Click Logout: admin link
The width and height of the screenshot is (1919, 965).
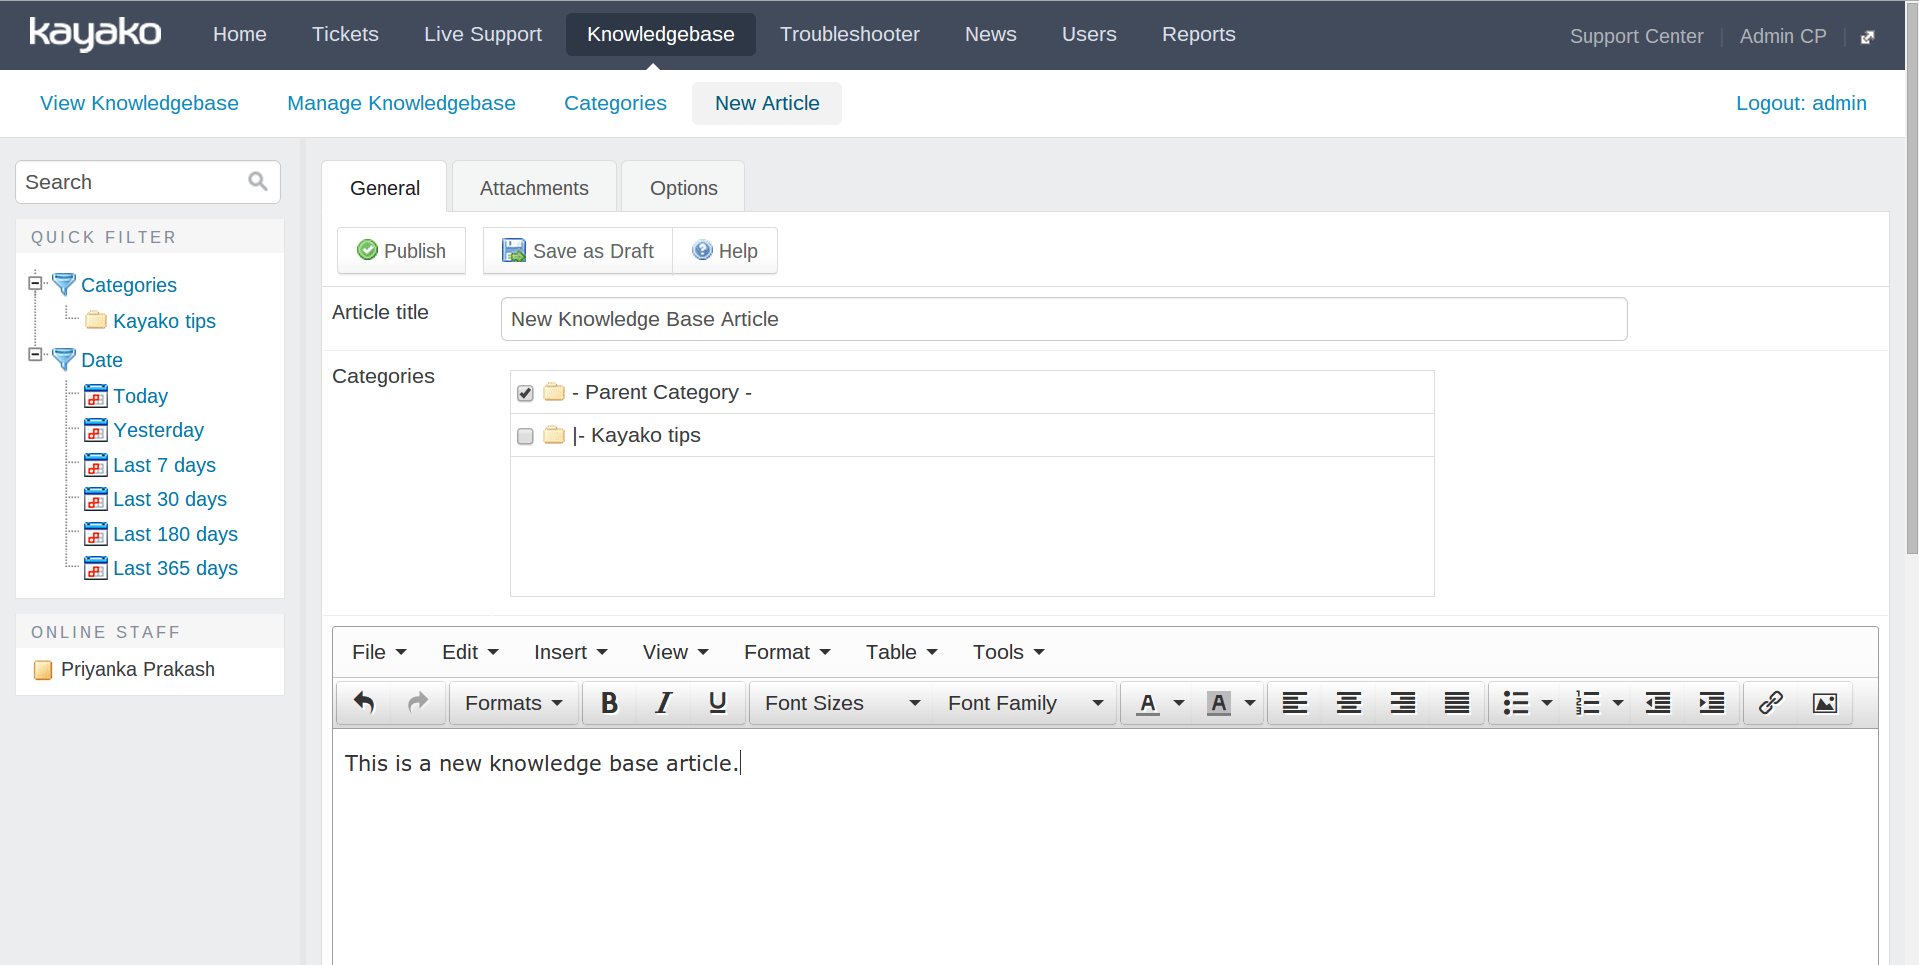(1801, 103)
